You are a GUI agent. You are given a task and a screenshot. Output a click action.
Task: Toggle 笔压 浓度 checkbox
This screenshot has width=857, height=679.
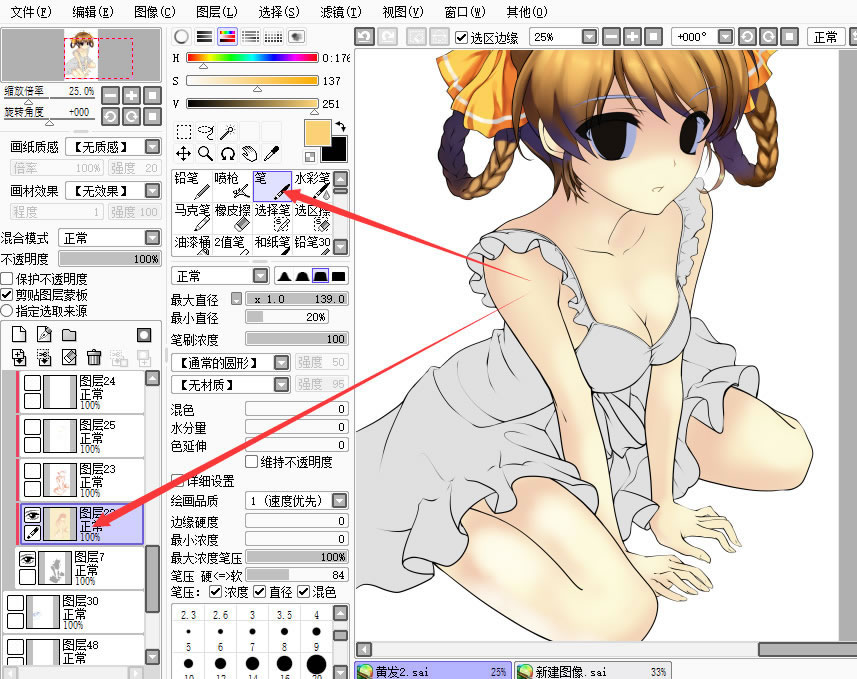click(215, 592)
